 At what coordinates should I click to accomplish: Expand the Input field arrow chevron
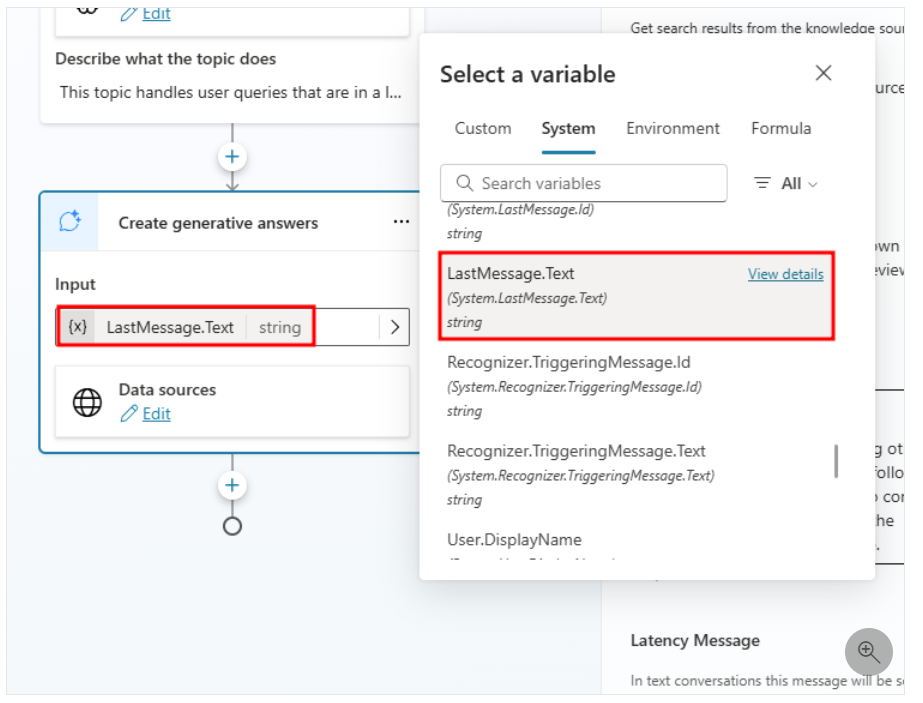click(394, 327)
